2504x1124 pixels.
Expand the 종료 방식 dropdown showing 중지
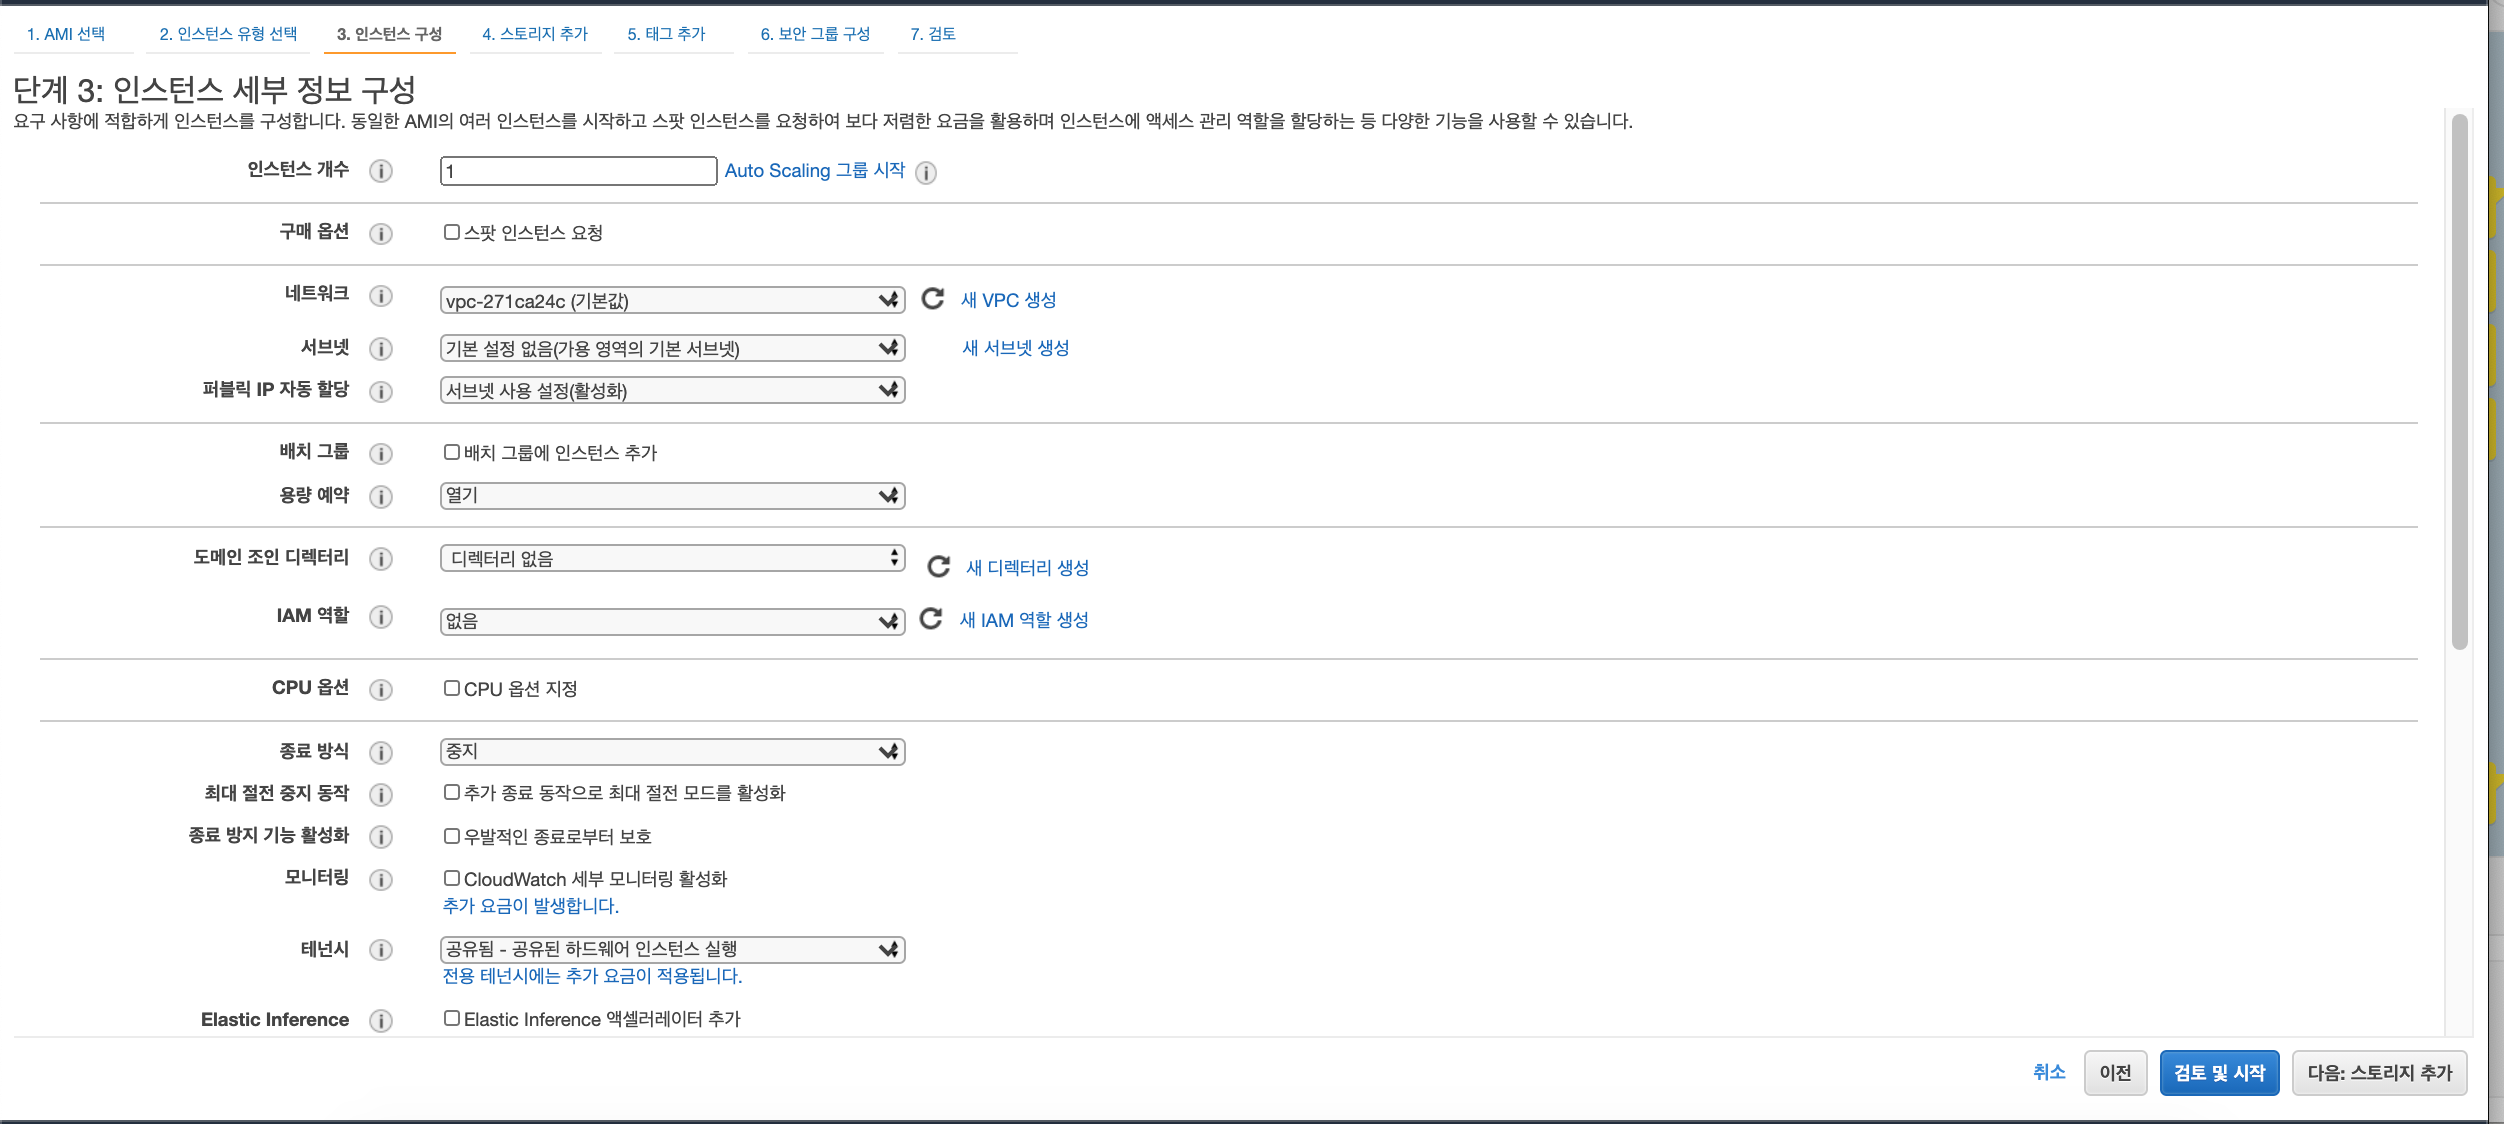point(672,751)
